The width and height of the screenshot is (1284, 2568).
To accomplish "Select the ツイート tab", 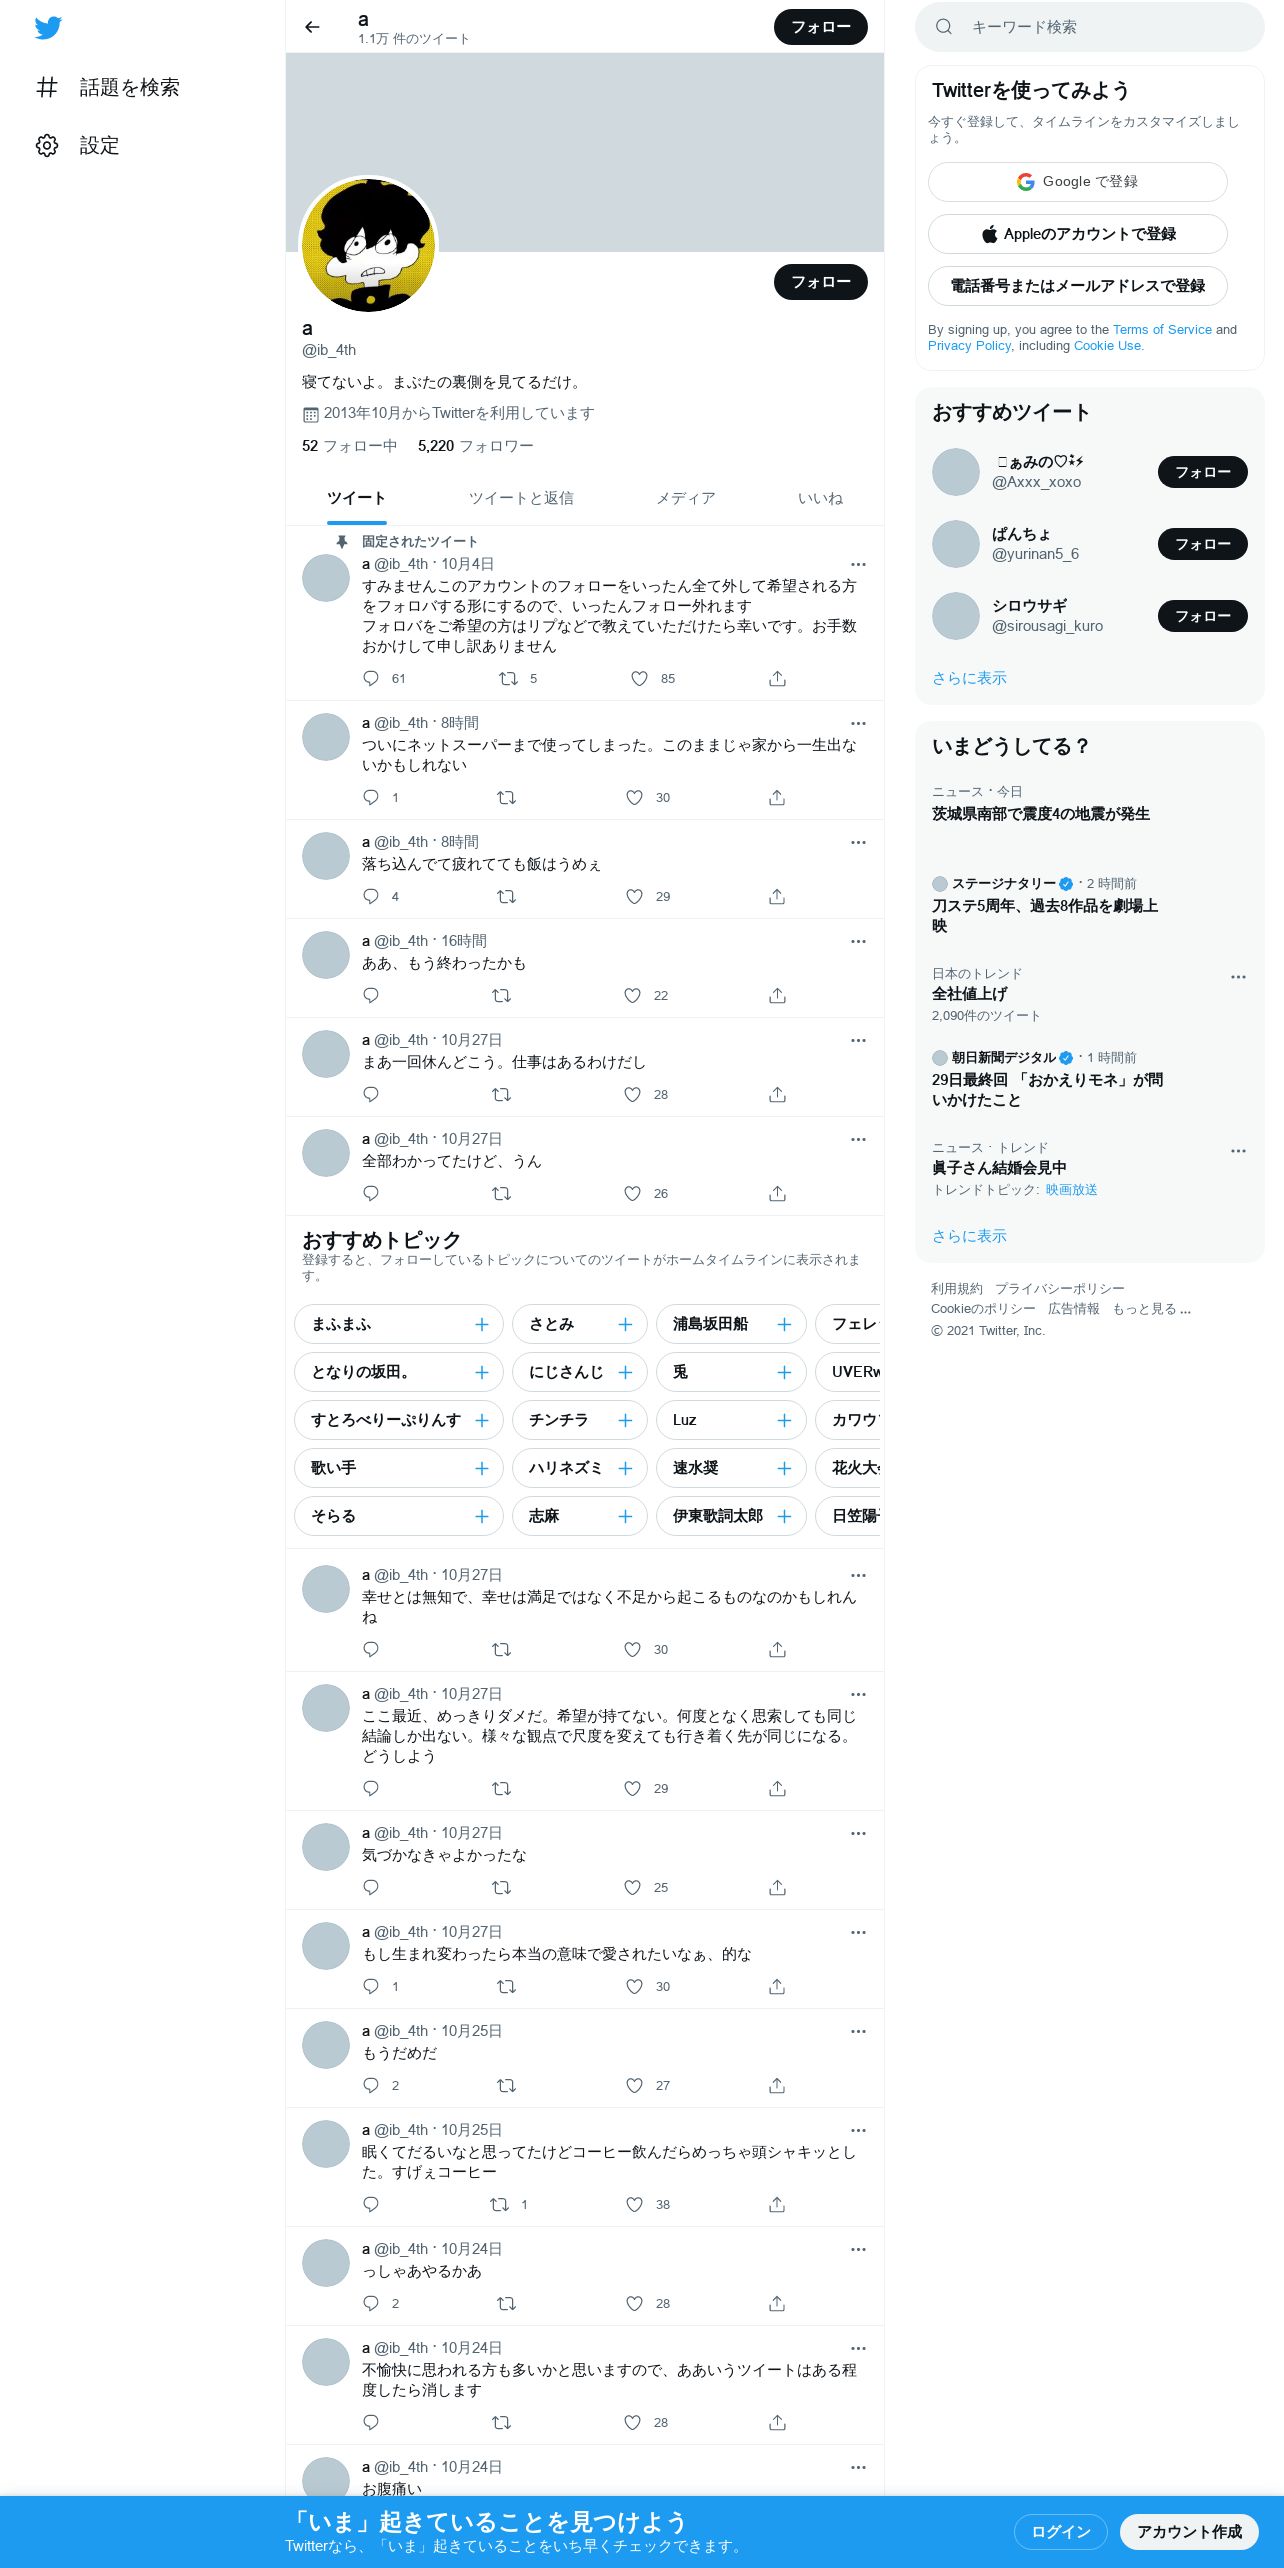I will 356,498.
